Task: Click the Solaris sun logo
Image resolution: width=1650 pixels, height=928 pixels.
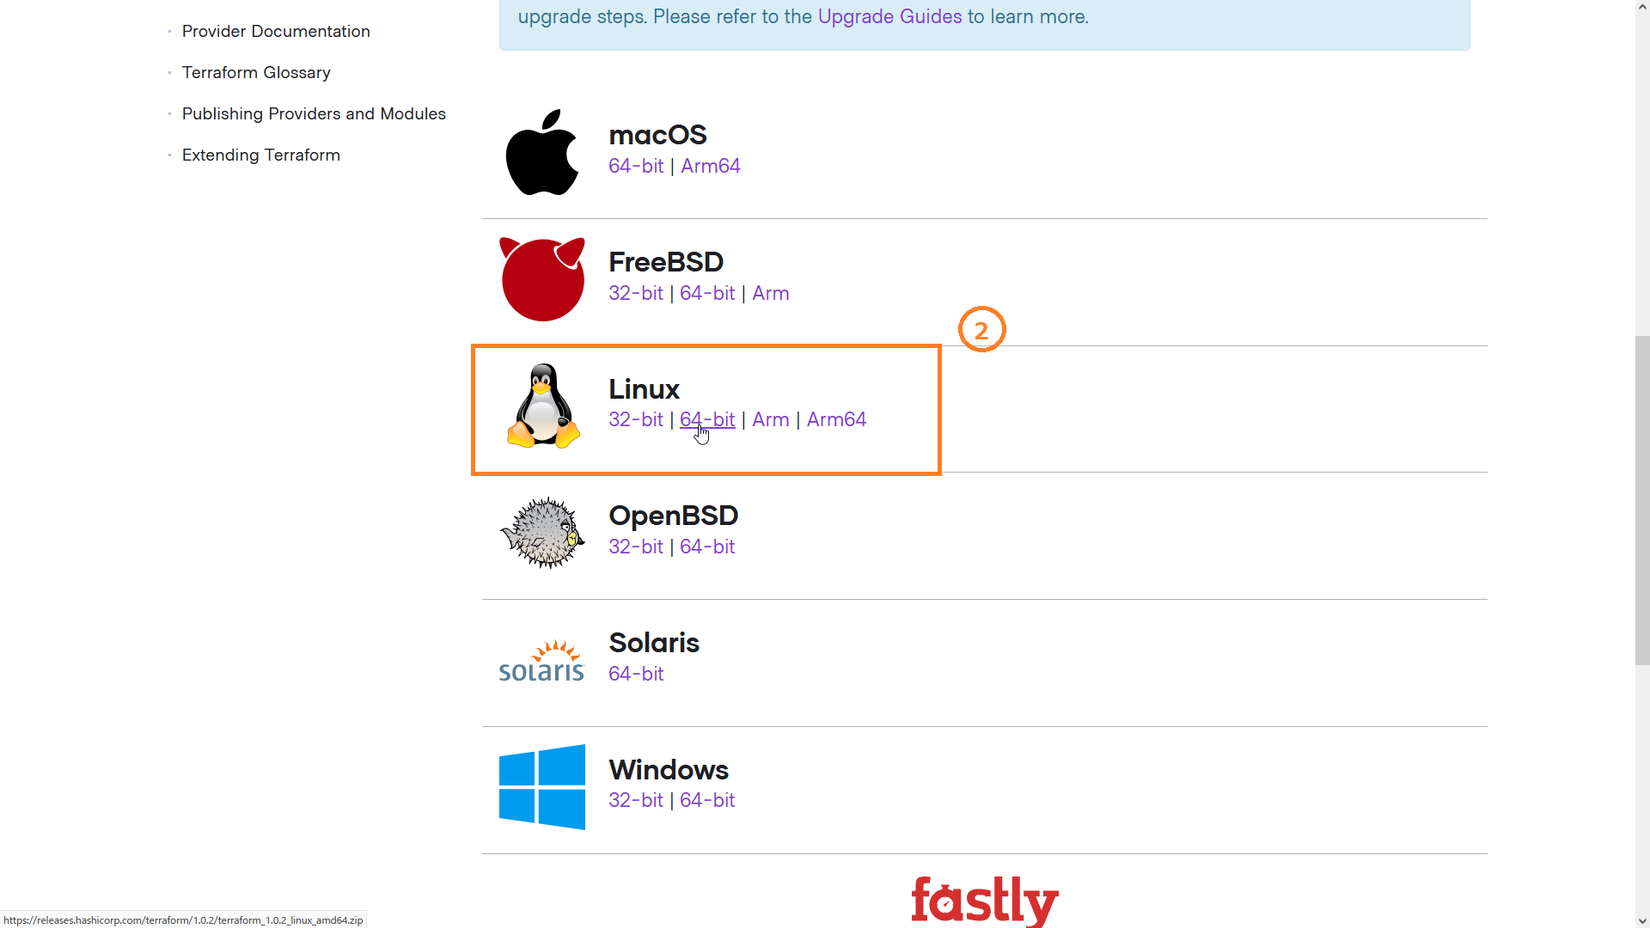Action: (x=541, y=660)
